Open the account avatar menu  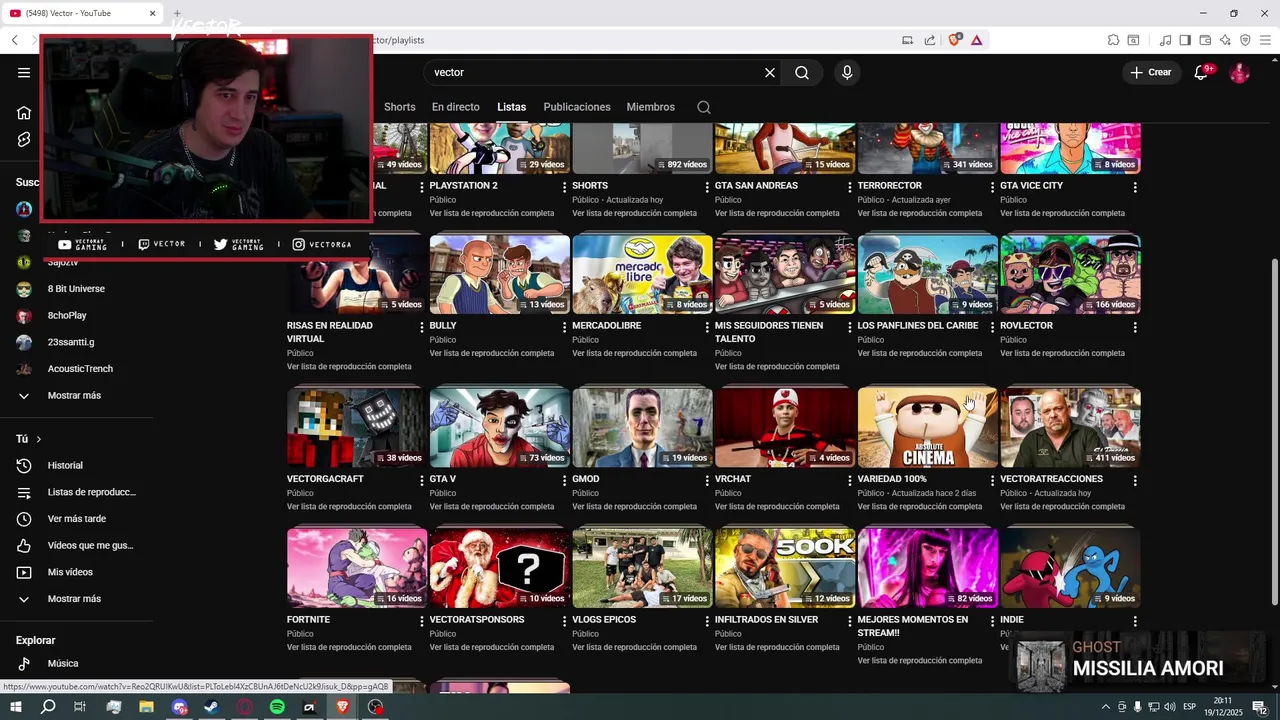(1240, 72)
